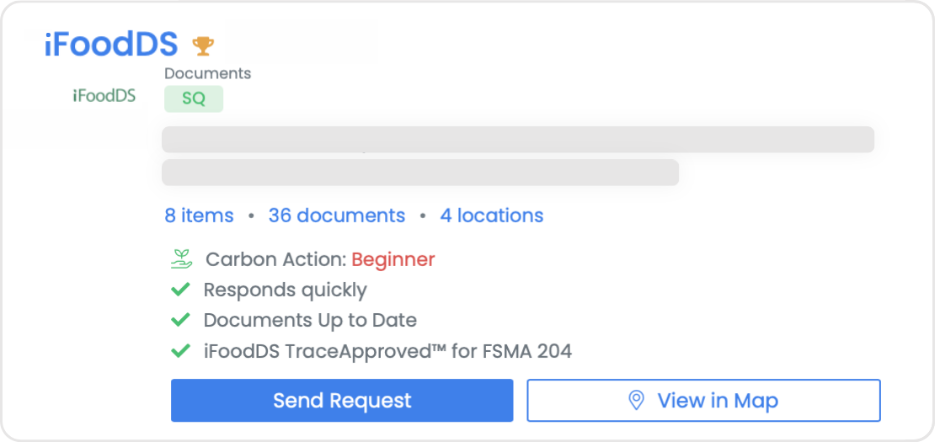Open the 4 locations link
The image size is (936, 442).
tap(492, 215)
